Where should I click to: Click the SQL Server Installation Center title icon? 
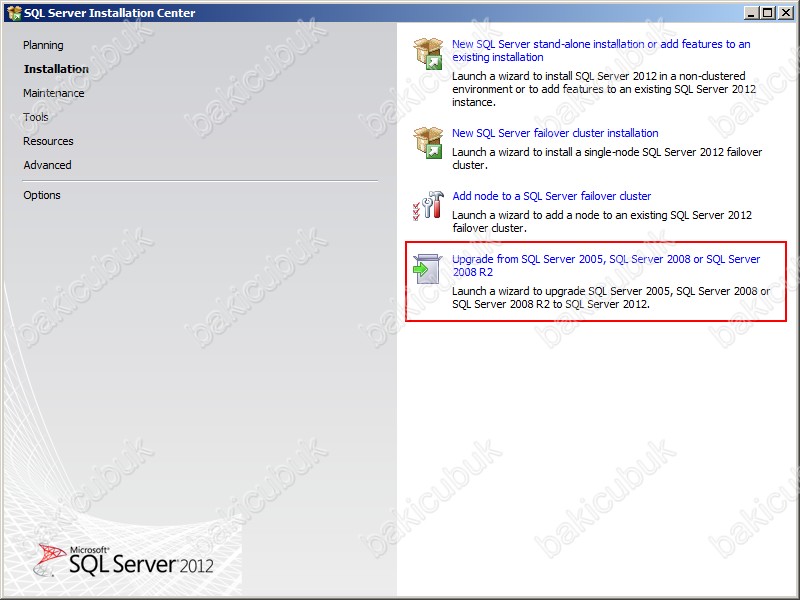coord(14,12)
